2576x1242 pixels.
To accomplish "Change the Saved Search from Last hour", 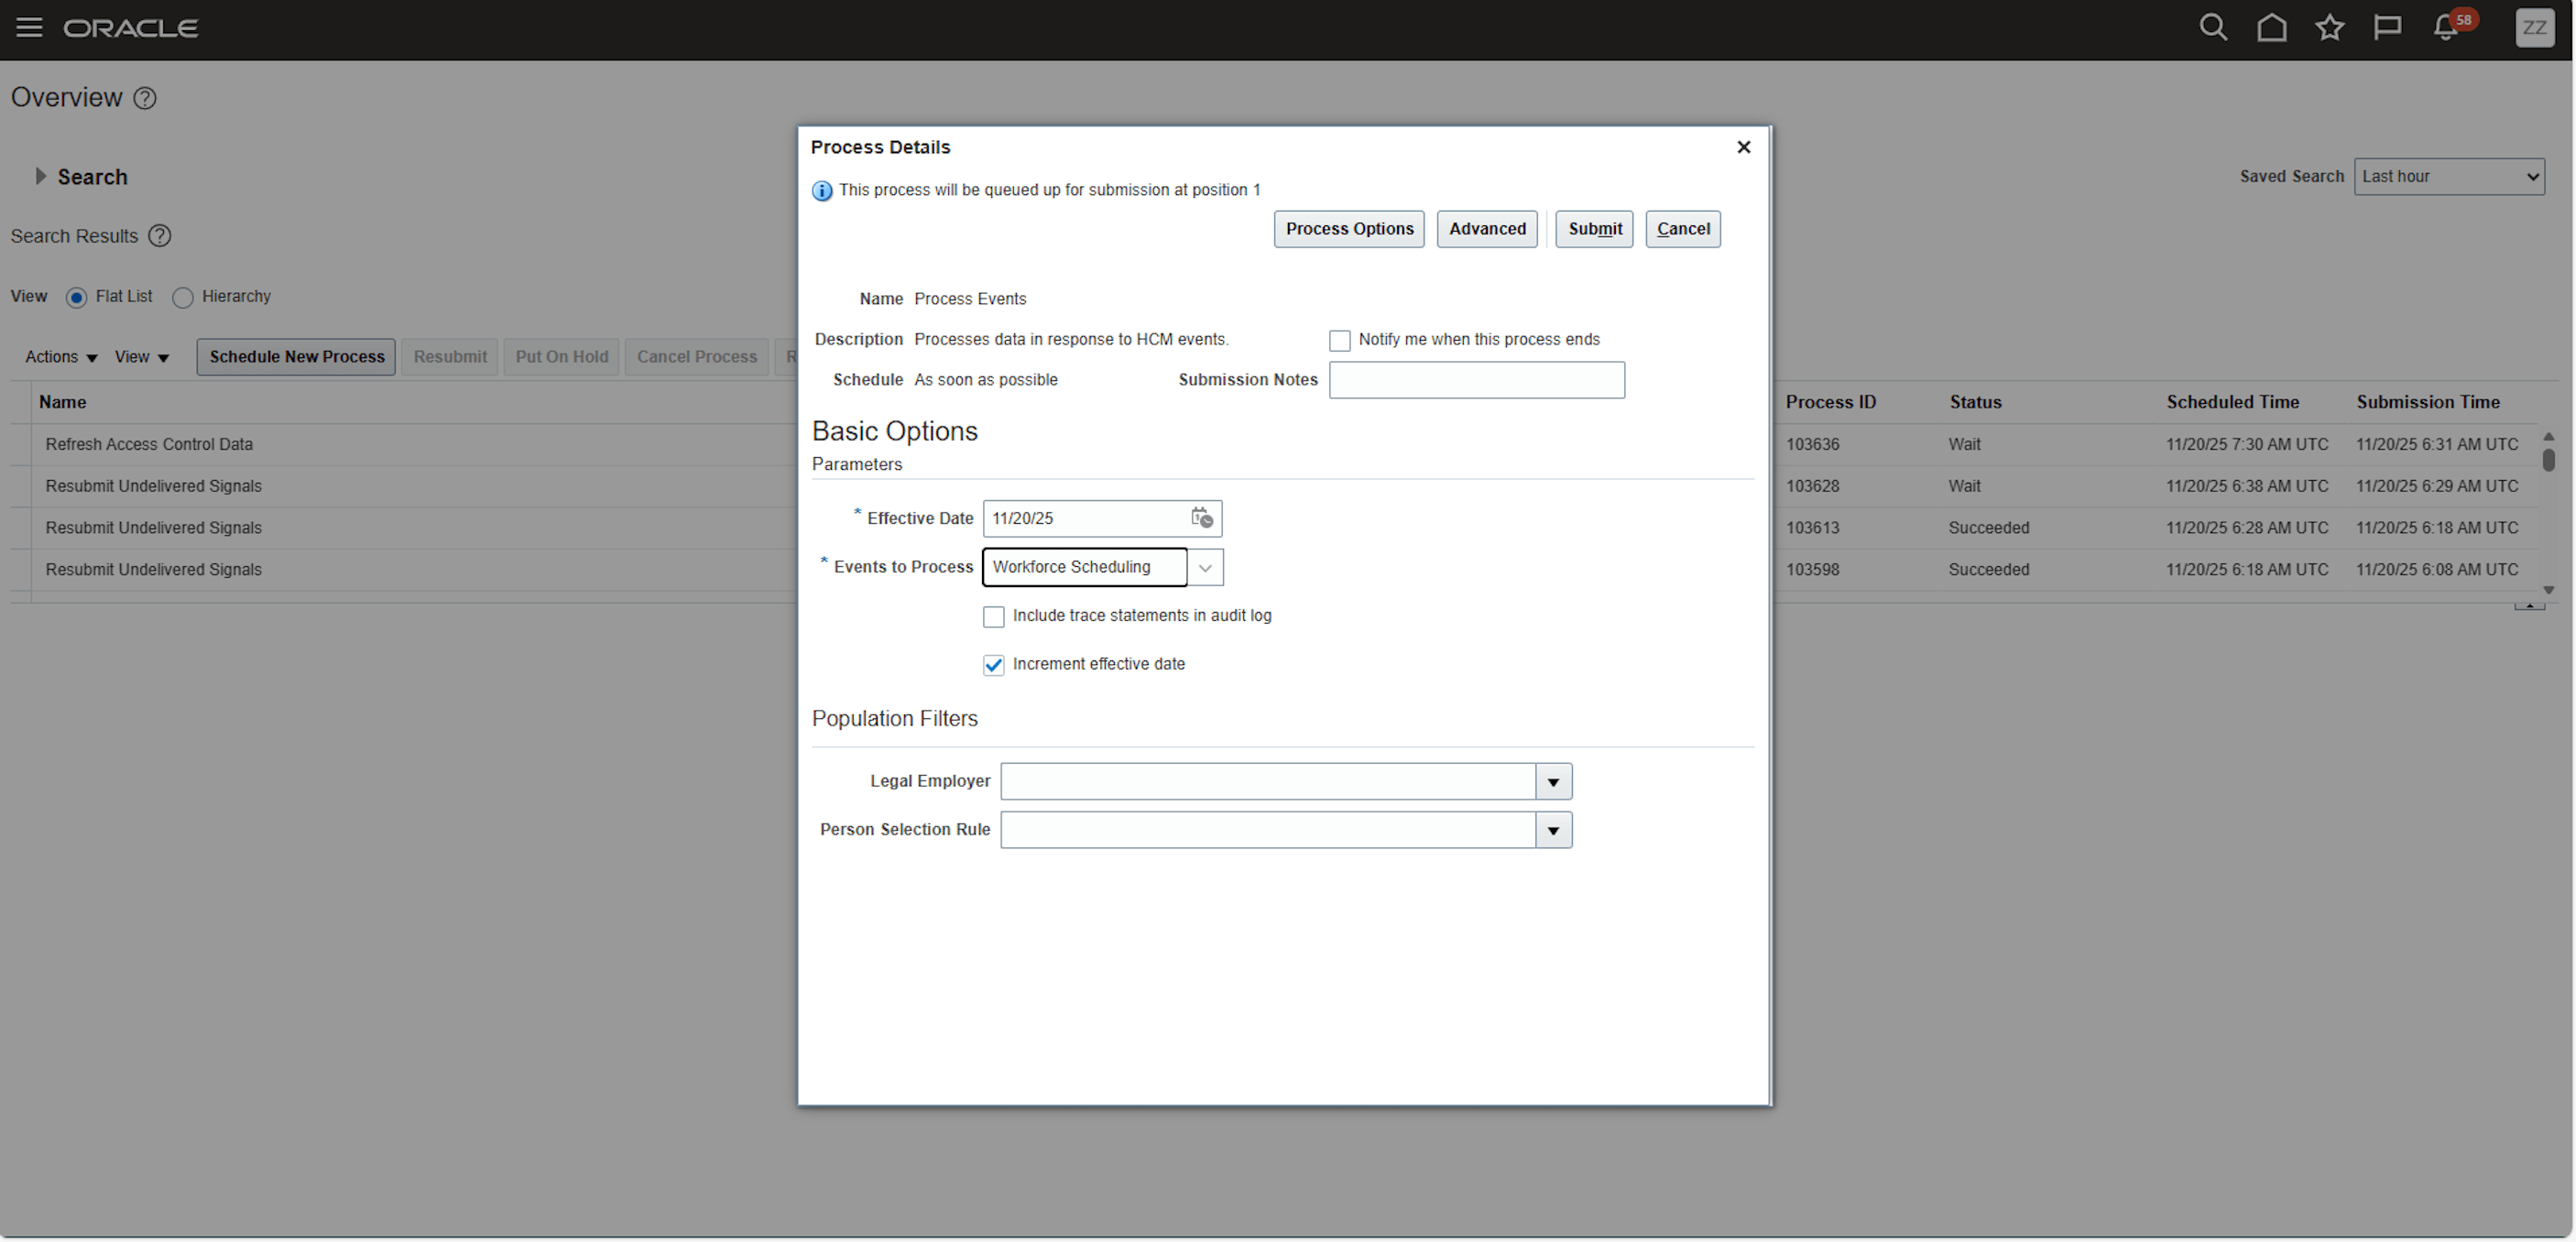I will tap(2449, 176).
